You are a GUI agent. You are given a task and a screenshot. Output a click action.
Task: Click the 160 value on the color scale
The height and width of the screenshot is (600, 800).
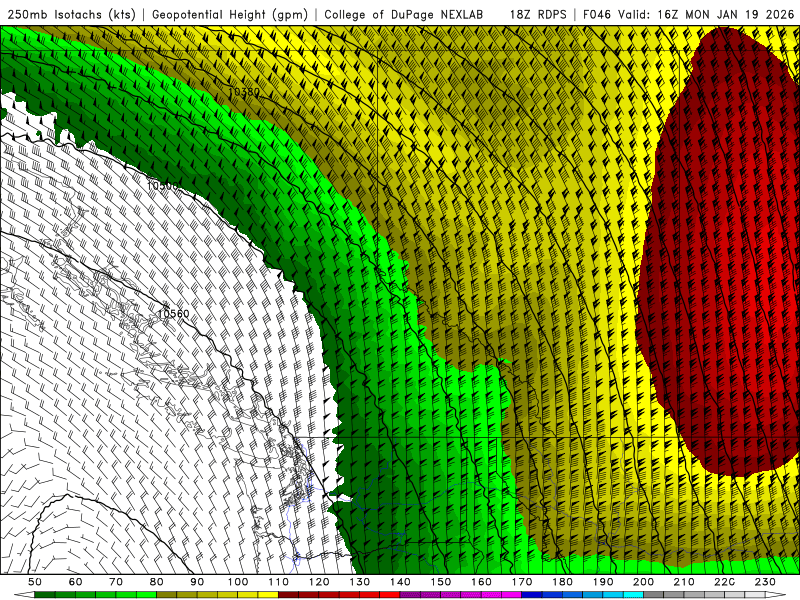tap(481, 582)
